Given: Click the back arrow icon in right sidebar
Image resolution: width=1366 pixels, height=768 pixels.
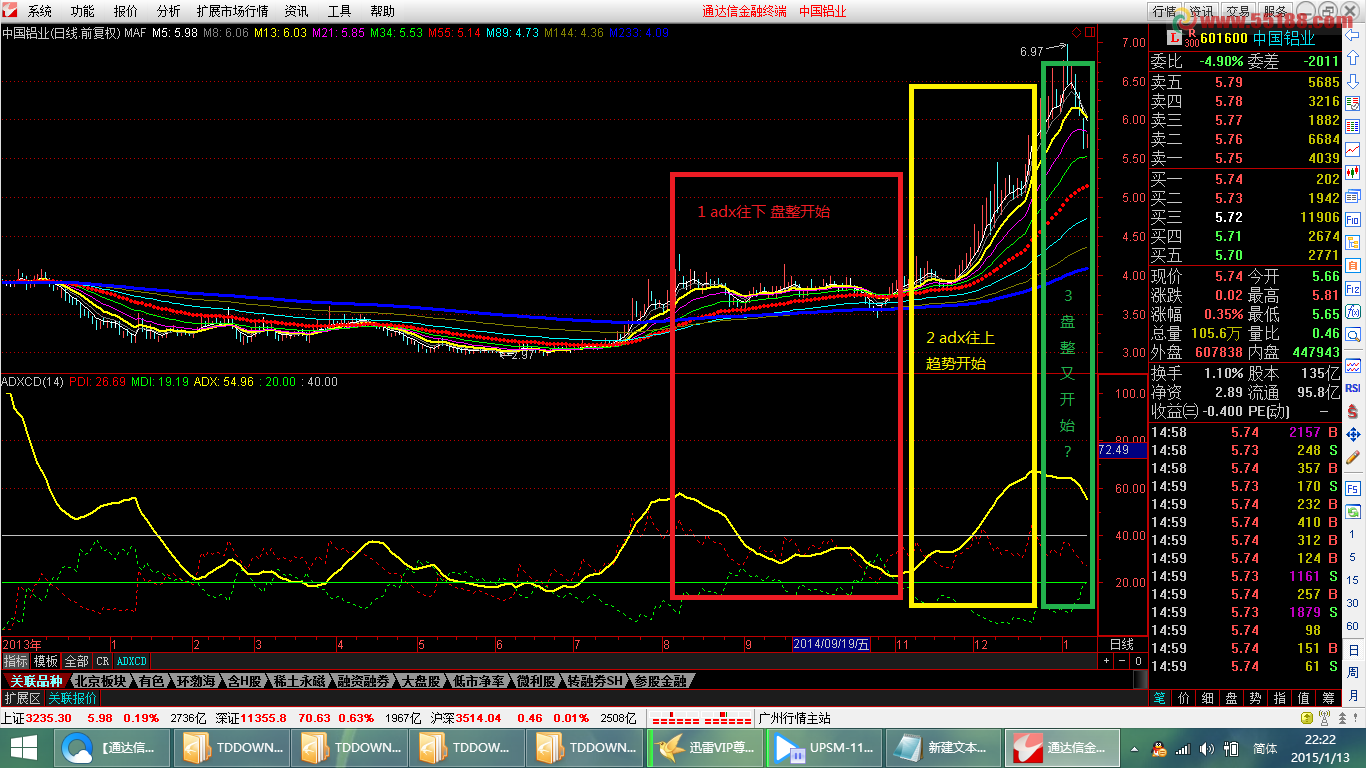Looking at the screenshot, I should (x=1352, y=34).
